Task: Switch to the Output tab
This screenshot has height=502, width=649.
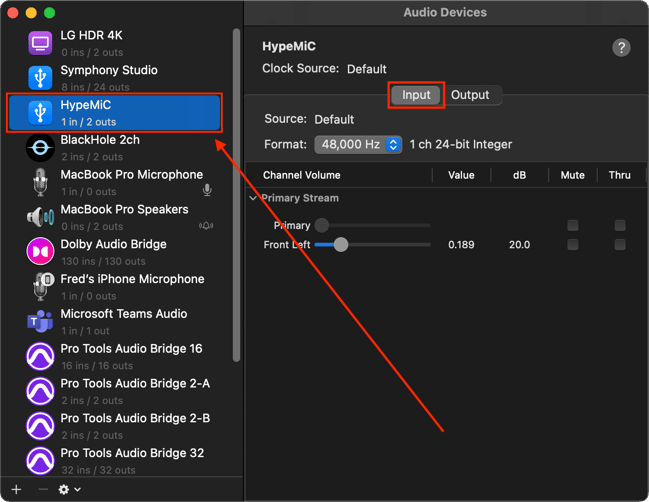Action: 470,95
